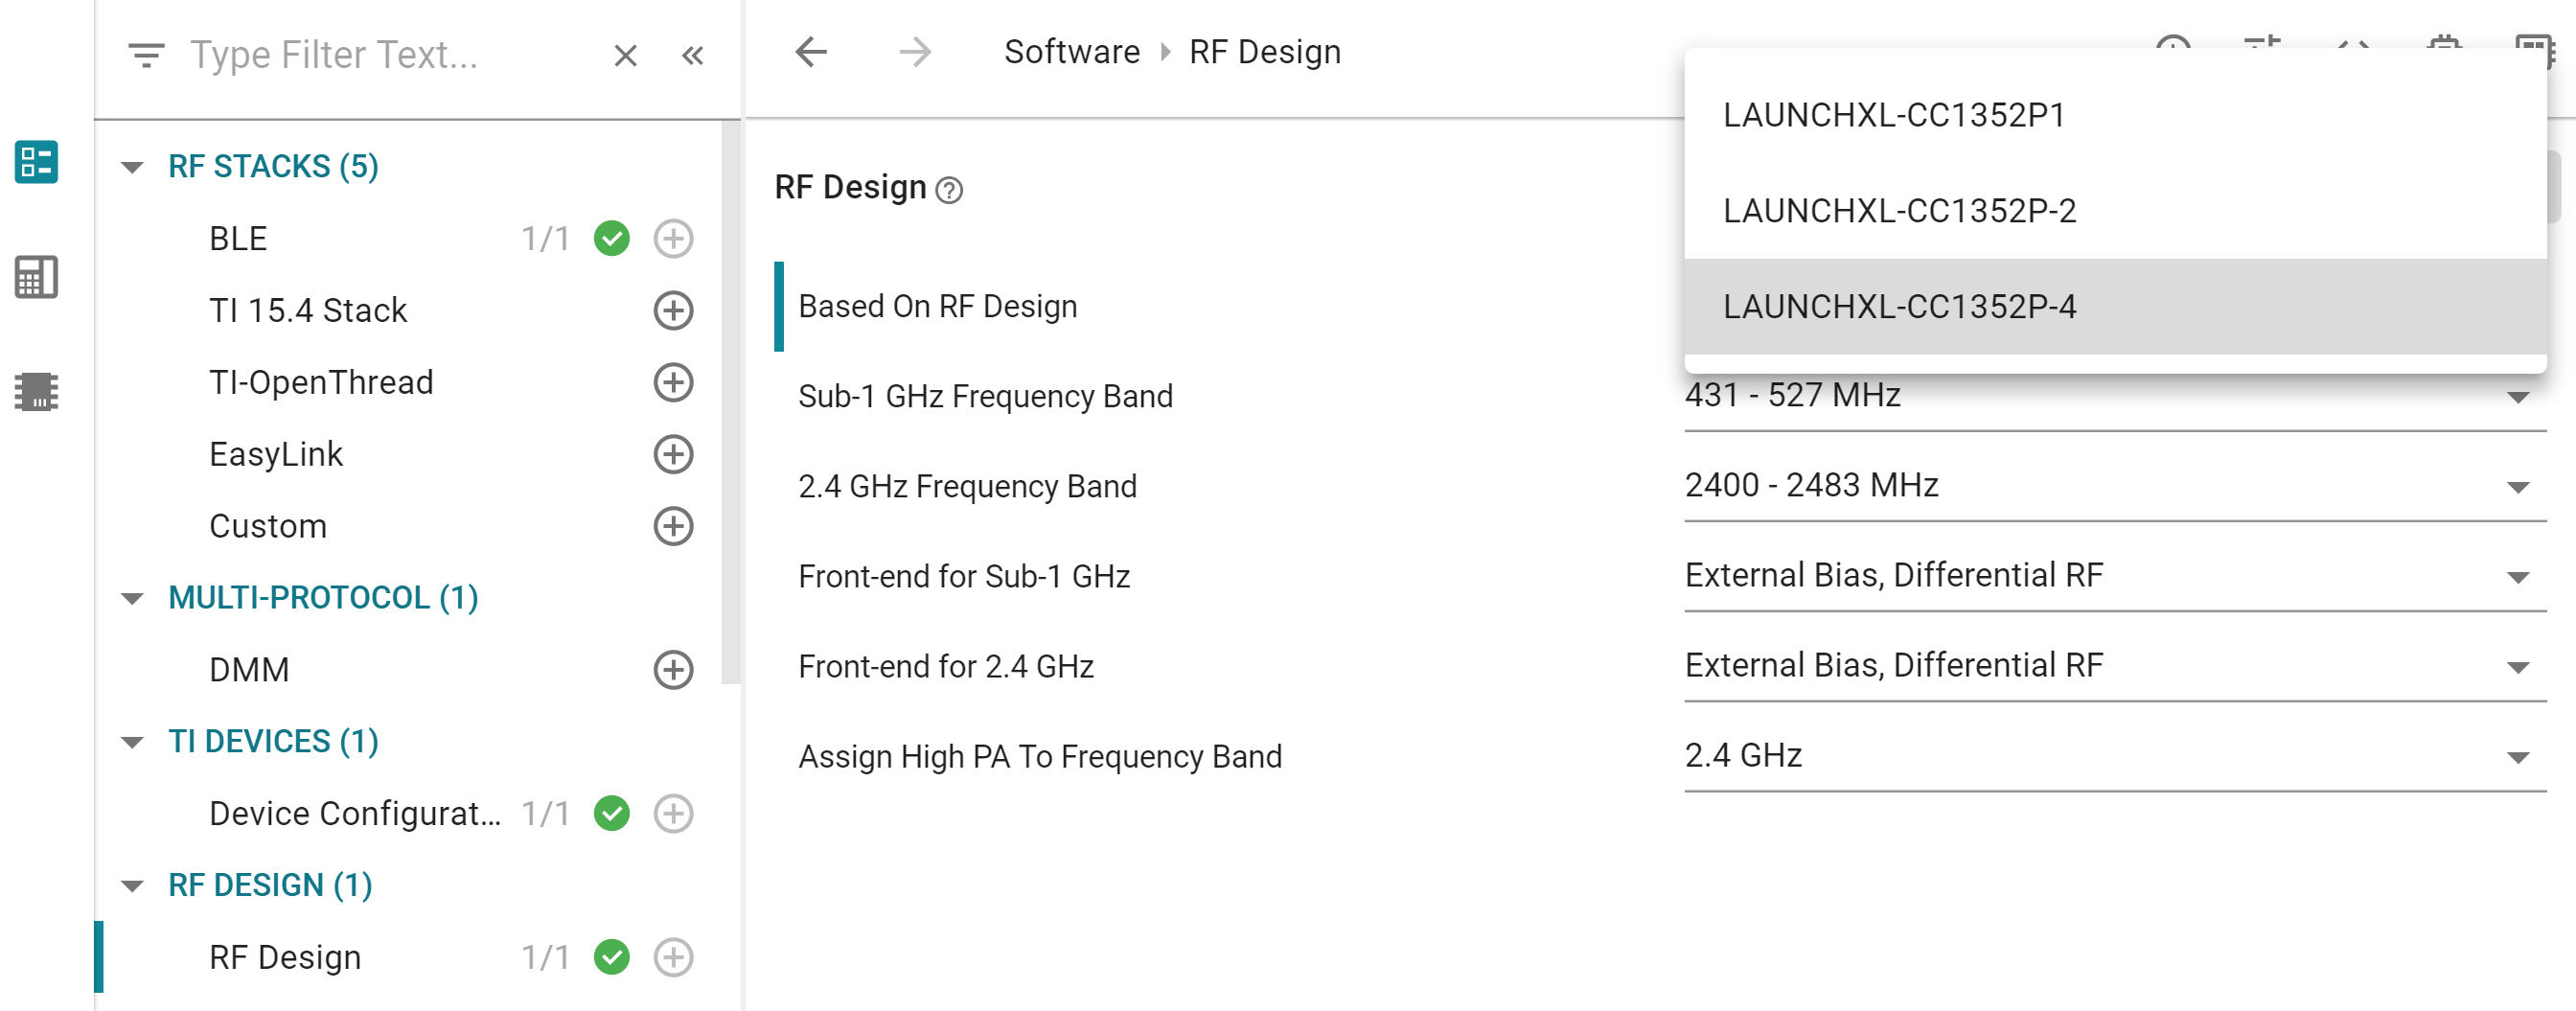Add TI-OpenThread with plus icon
Screen dimensions: 2576x1011
673,383
